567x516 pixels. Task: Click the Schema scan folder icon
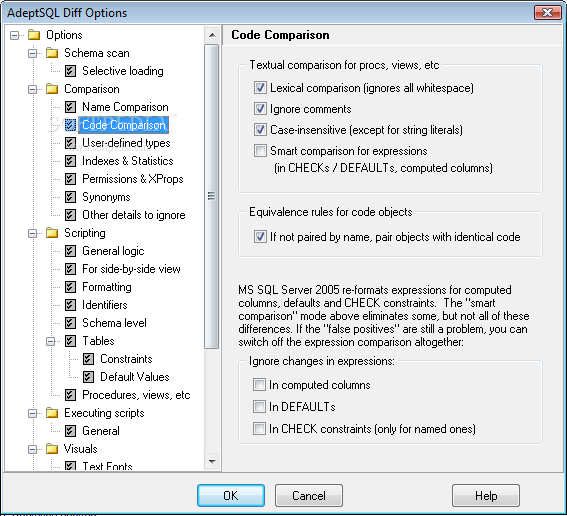(52, 53)
